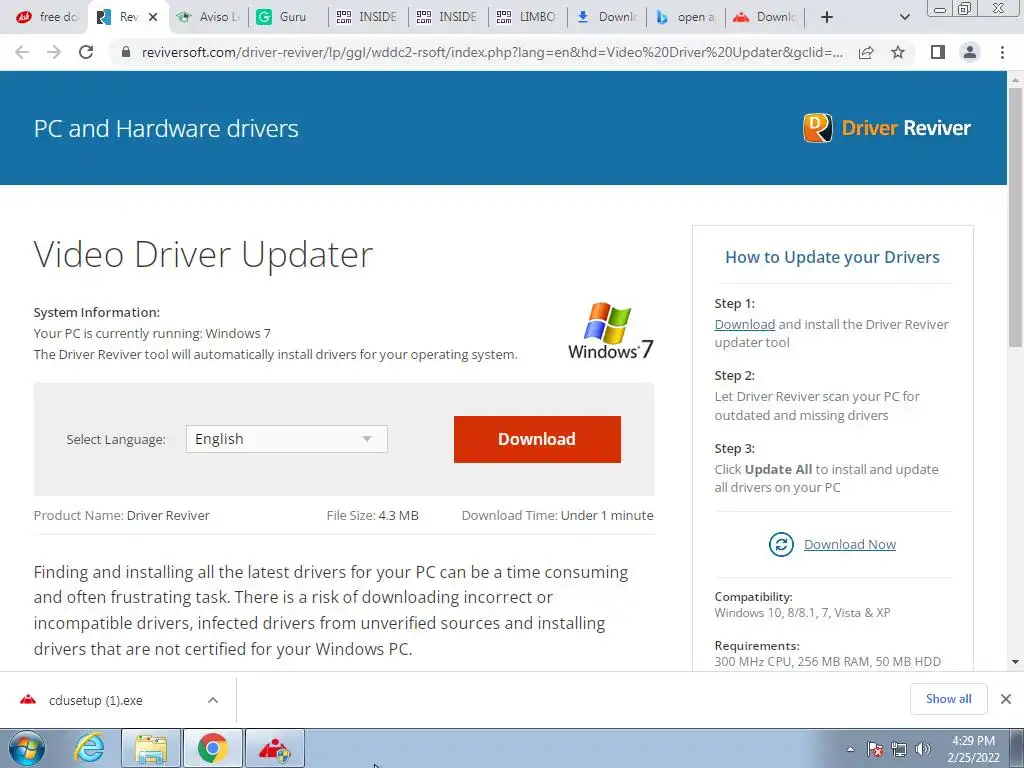
Task: Close the downloads bar
Action: pos(1006,699)
